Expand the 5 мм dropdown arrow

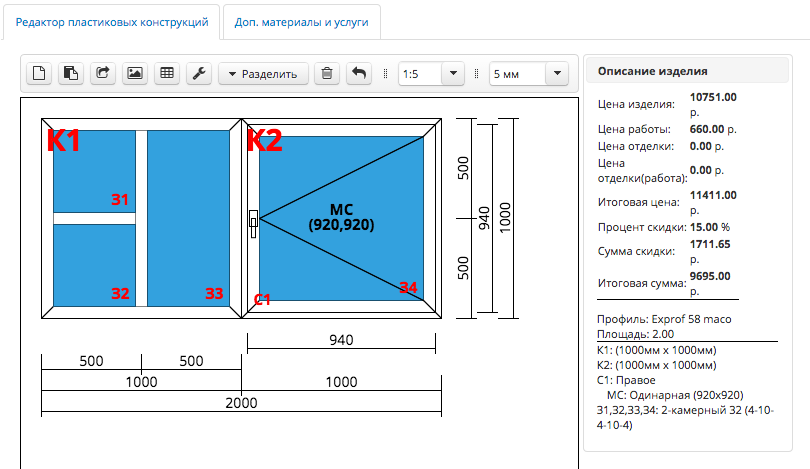(x=557, y=73)
